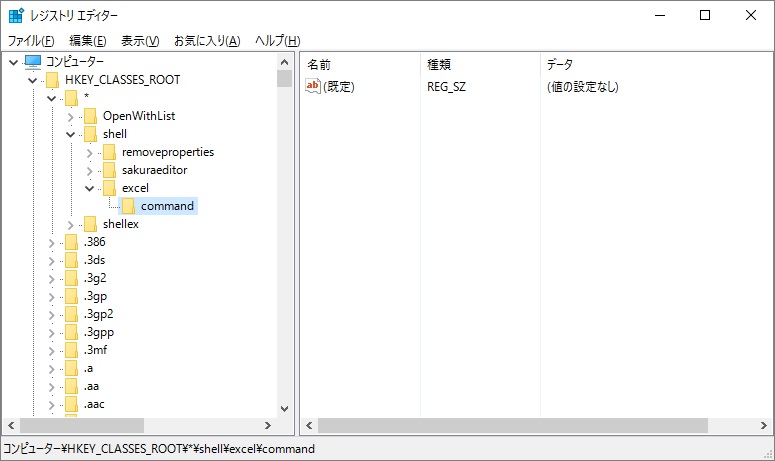This screenshot has height=461, width=775.
Task: Expand the .386 key
Action: pyautogui.click(x=51, y=243)
